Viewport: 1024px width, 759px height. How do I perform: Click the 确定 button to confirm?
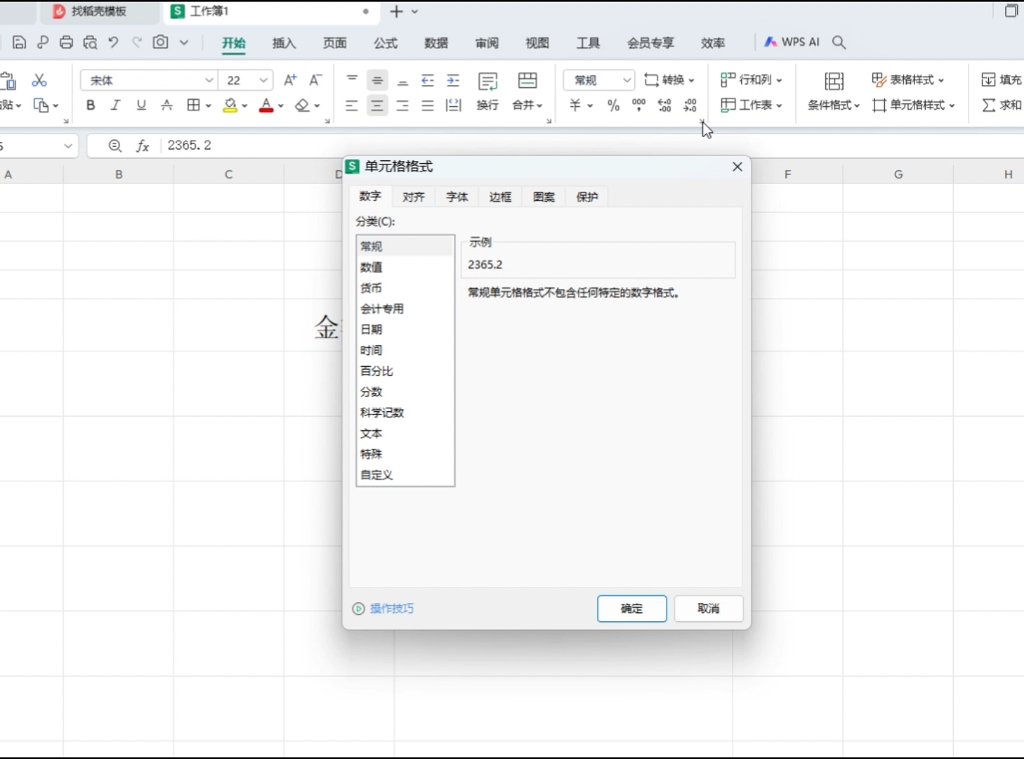[631, 608]
